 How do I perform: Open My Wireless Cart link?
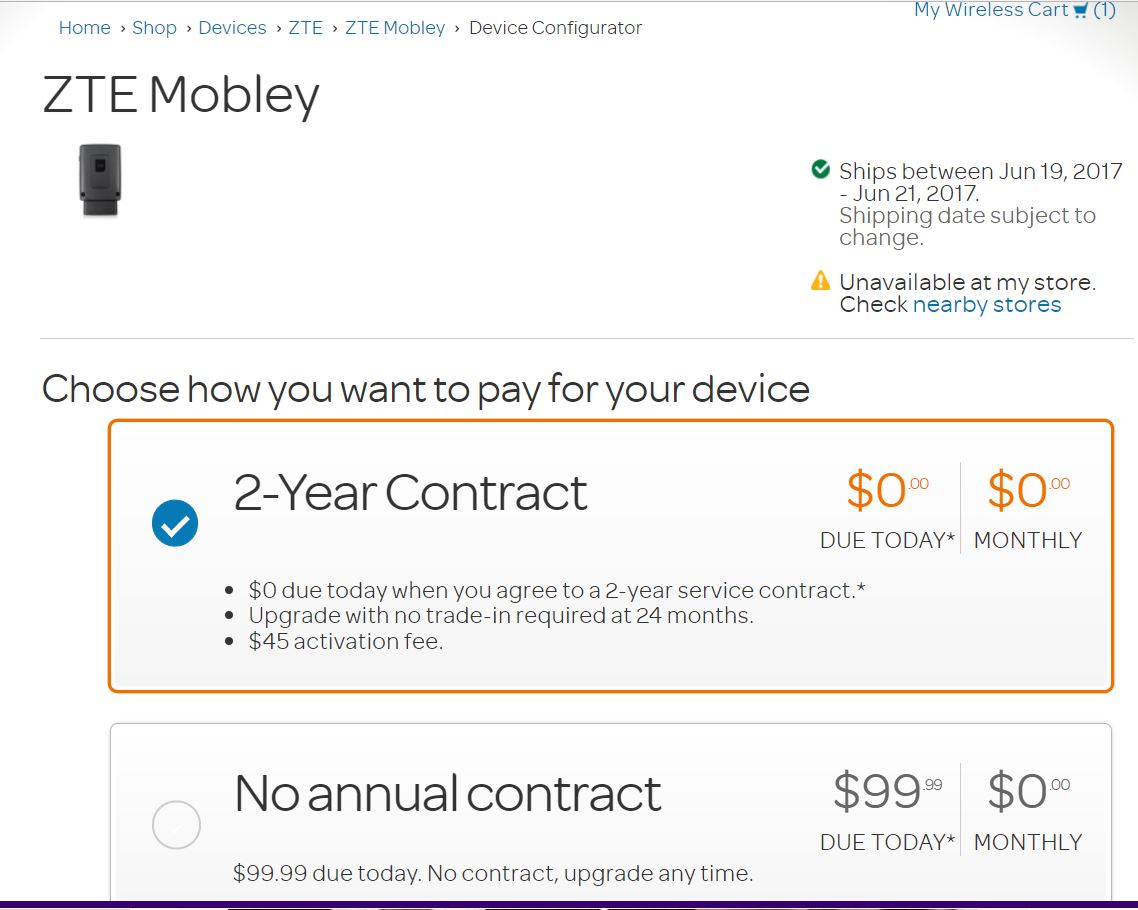pyautogui.click(x=990, y=10)
